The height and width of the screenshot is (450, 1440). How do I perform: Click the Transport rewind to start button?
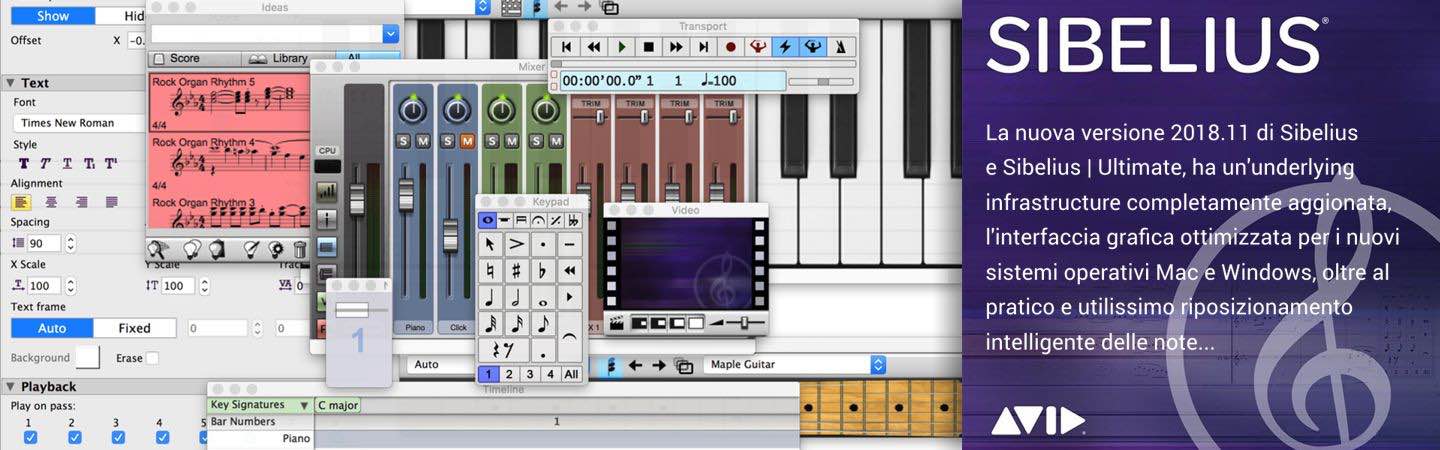pos(567,46)
